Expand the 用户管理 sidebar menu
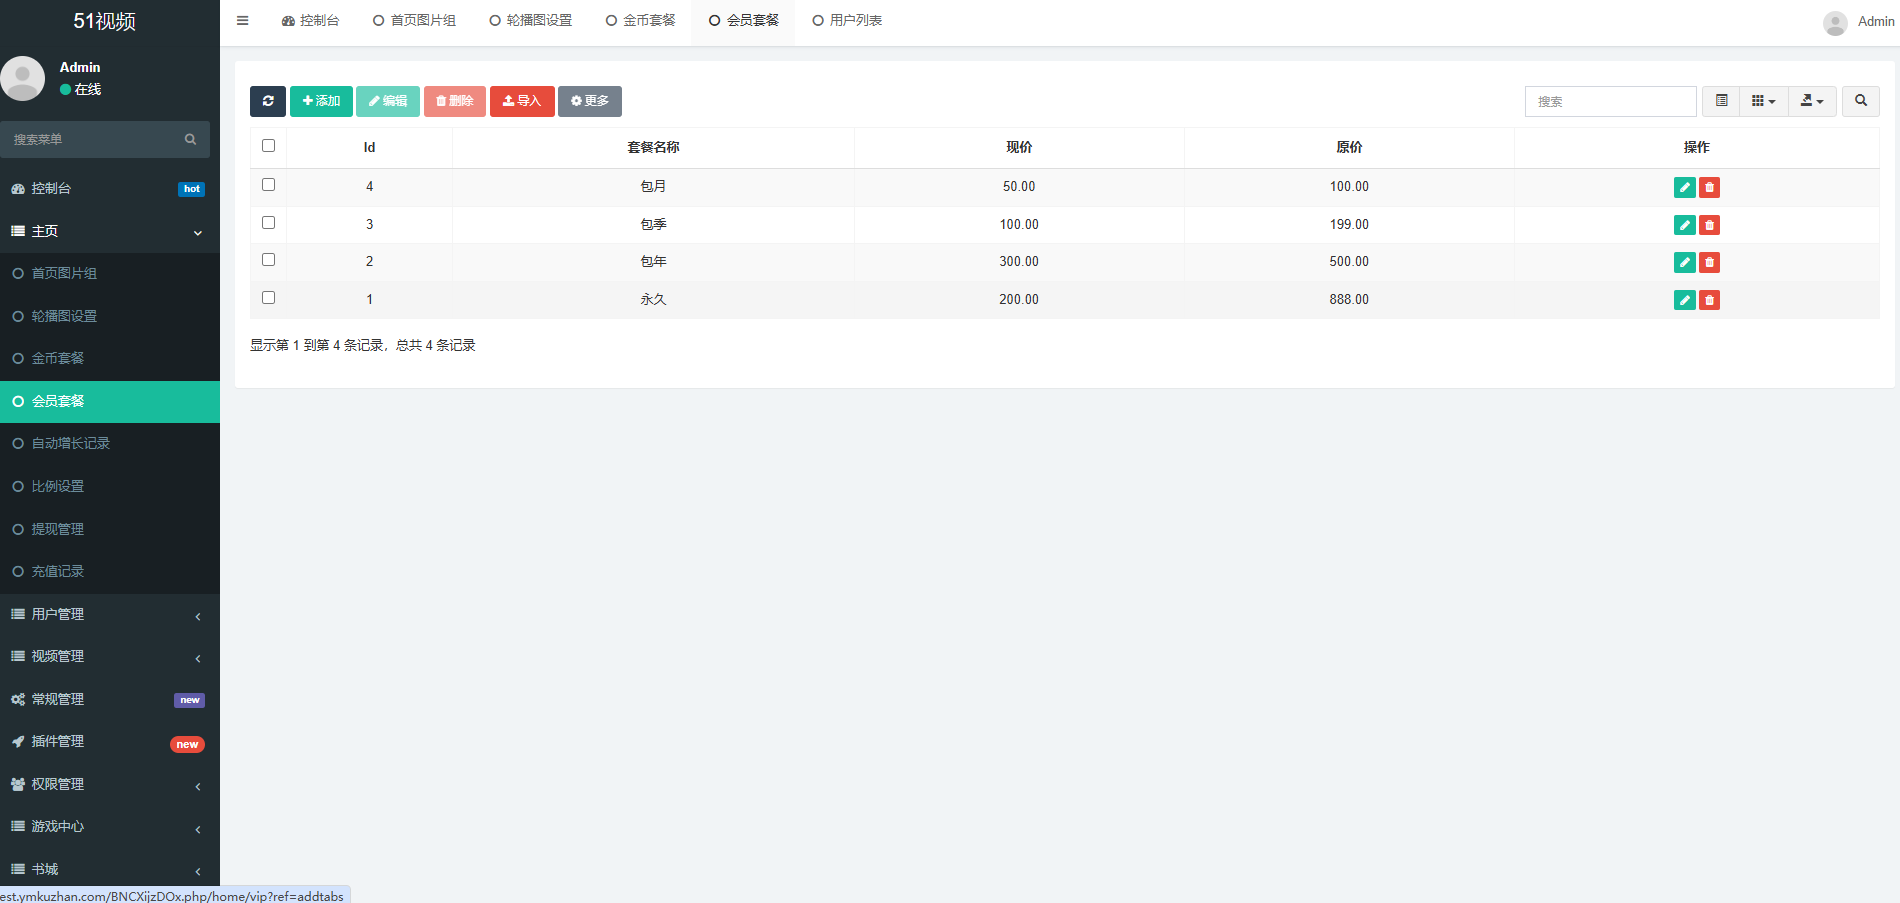The height and width of the screenshot is (903, 1900). pyautogui.click(x=109, y=614)
